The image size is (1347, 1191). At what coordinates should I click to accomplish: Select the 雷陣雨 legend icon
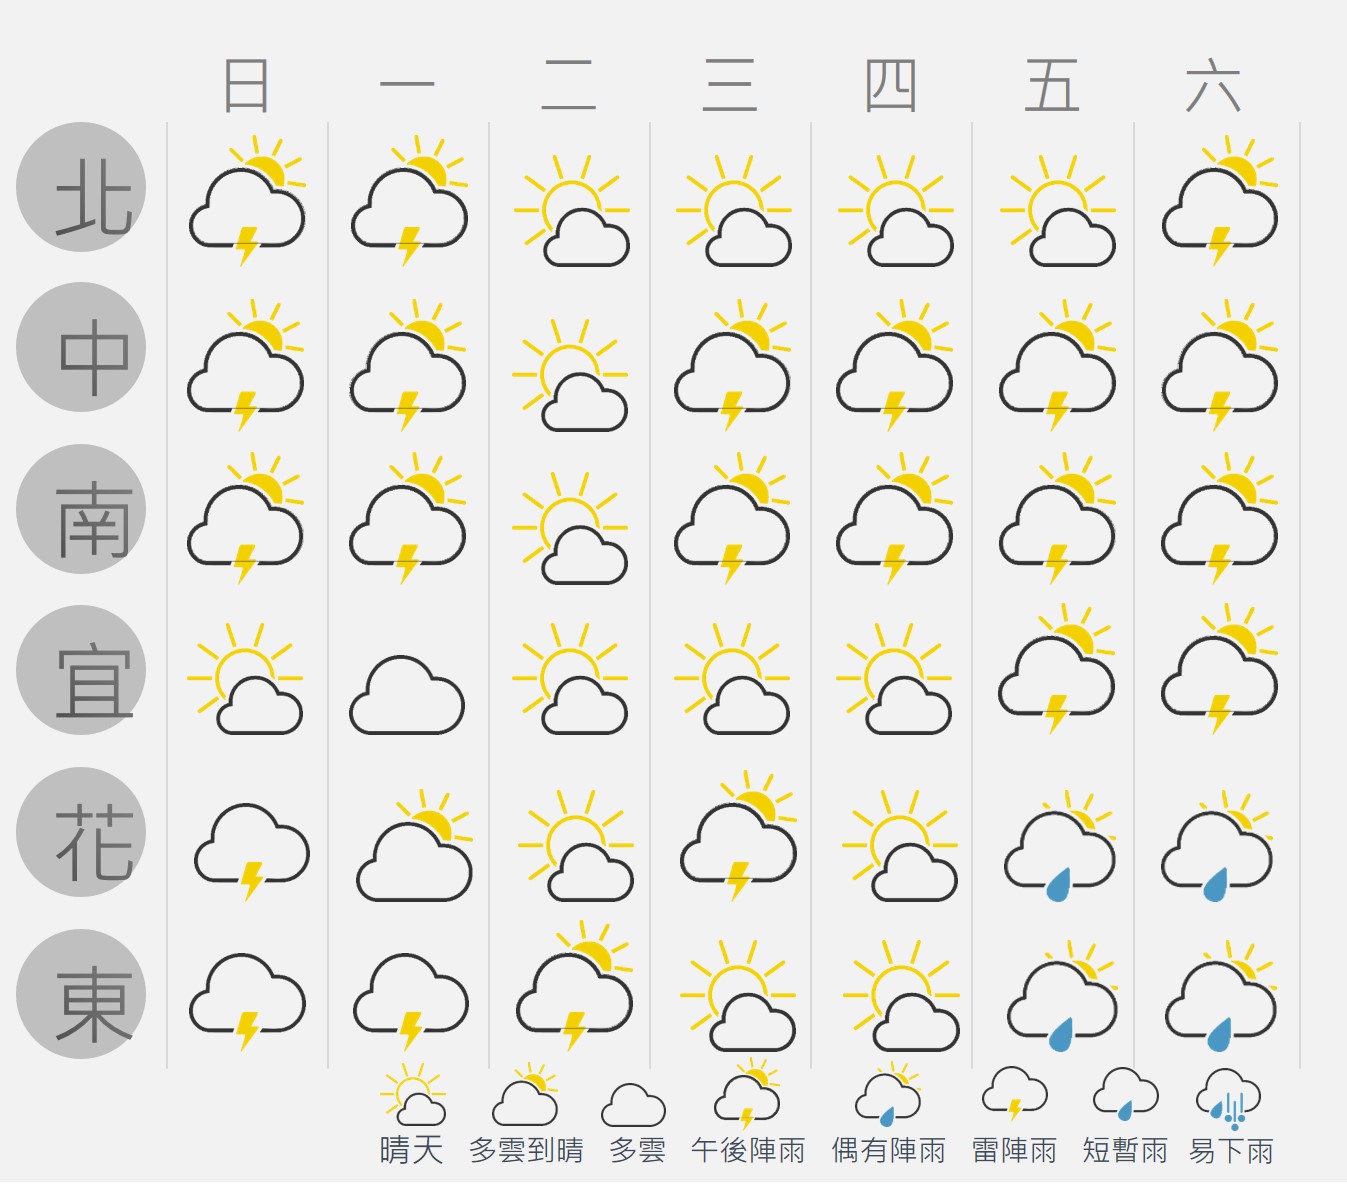1015,1094
